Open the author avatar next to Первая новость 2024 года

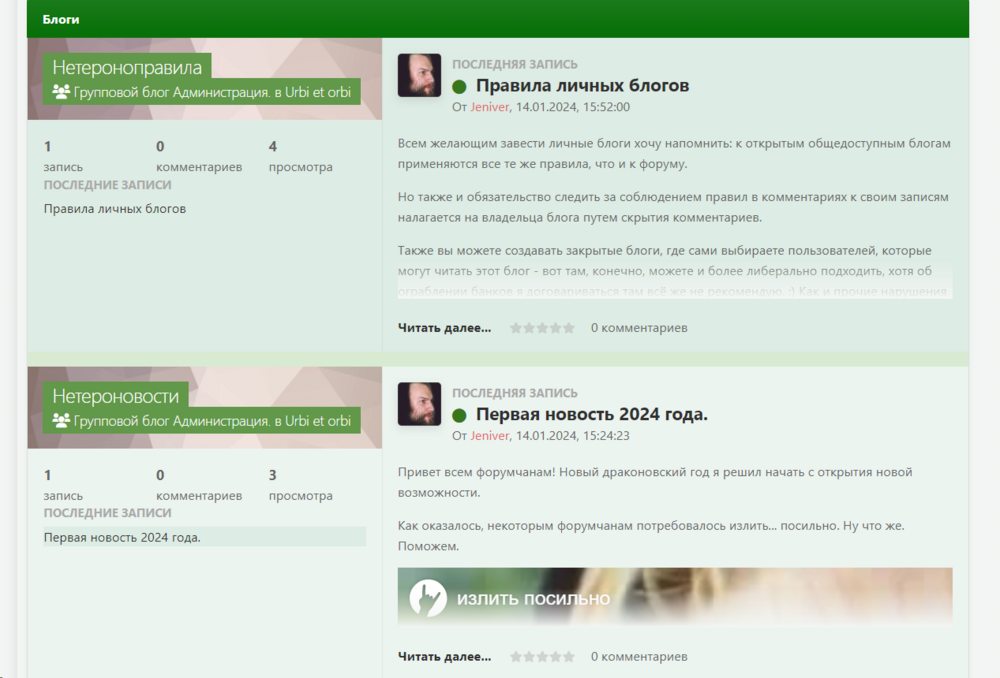click(419, 404)
